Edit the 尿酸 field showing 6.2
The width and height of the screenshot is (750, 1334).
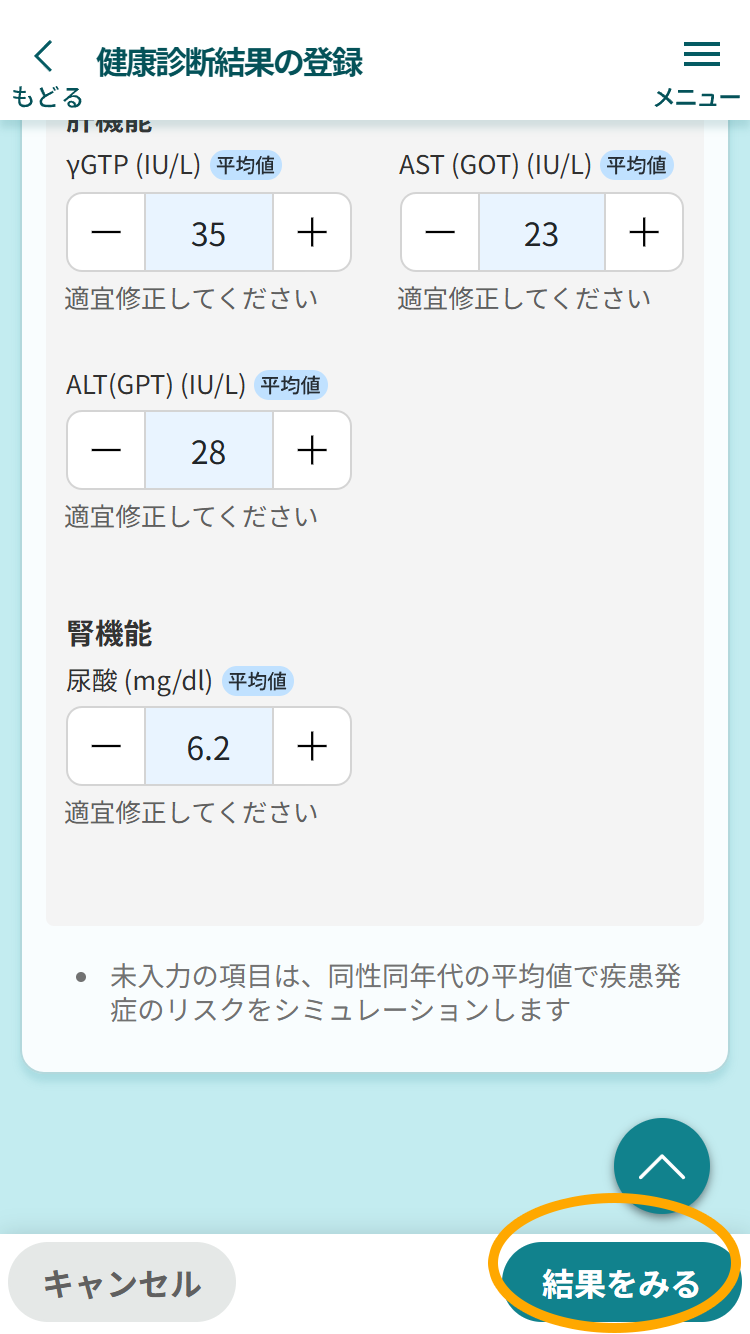click(209, 746)
